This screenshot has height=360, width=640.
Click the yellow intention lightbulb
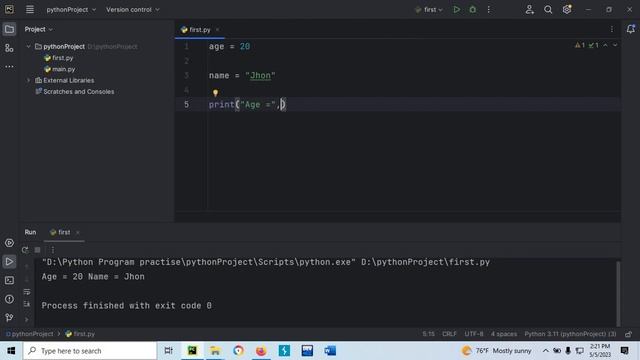(x=215, y=93)
